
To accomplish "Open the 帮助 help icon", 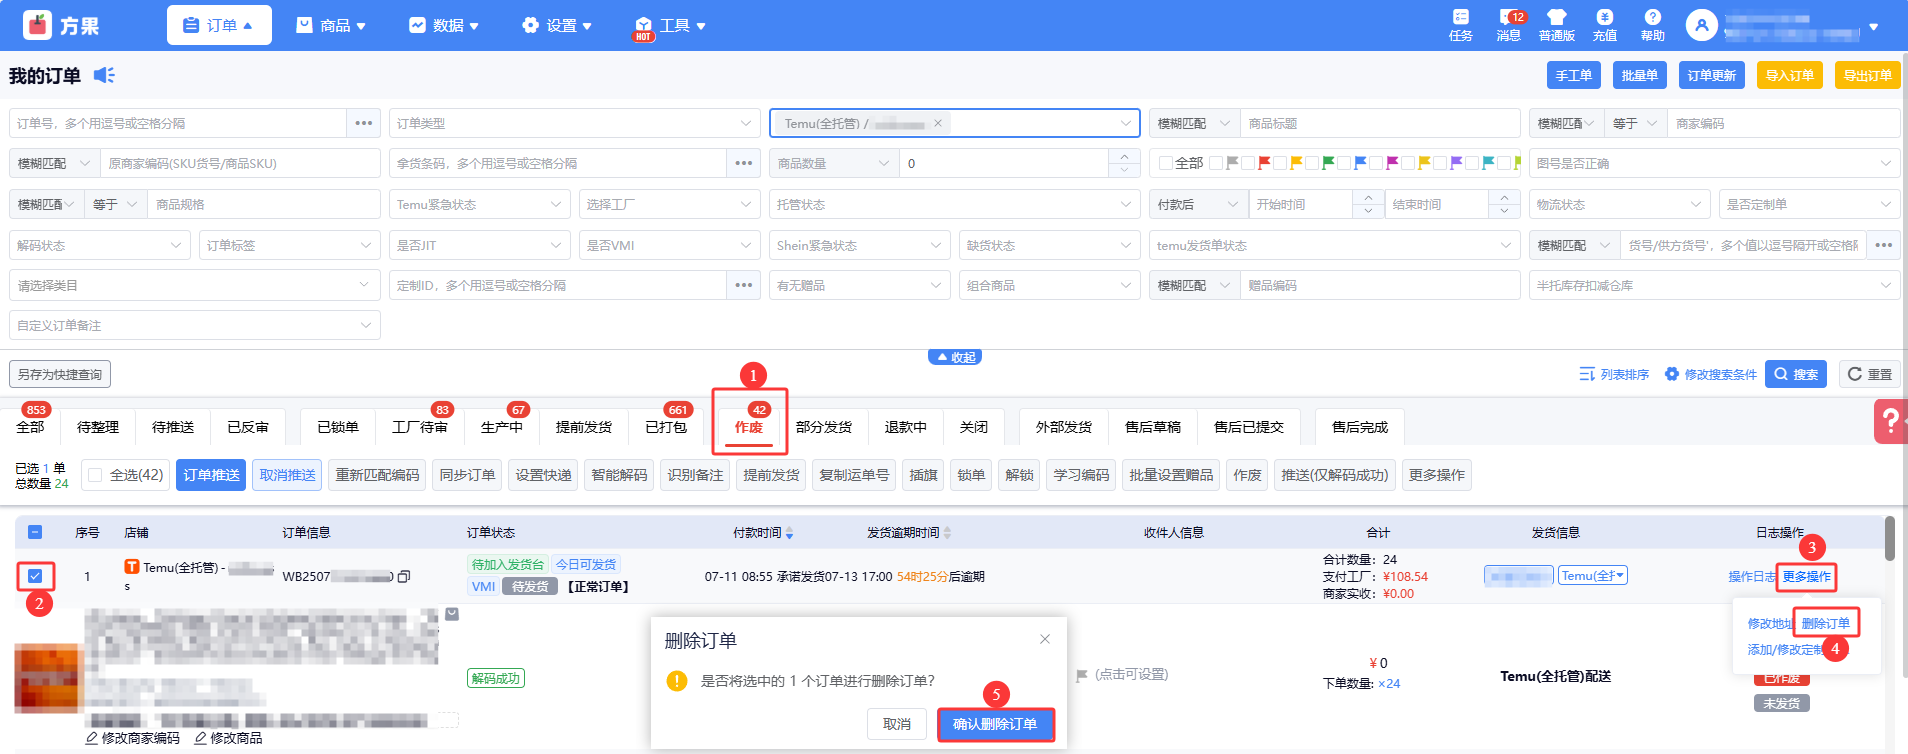I will [x=1652, y=25].
